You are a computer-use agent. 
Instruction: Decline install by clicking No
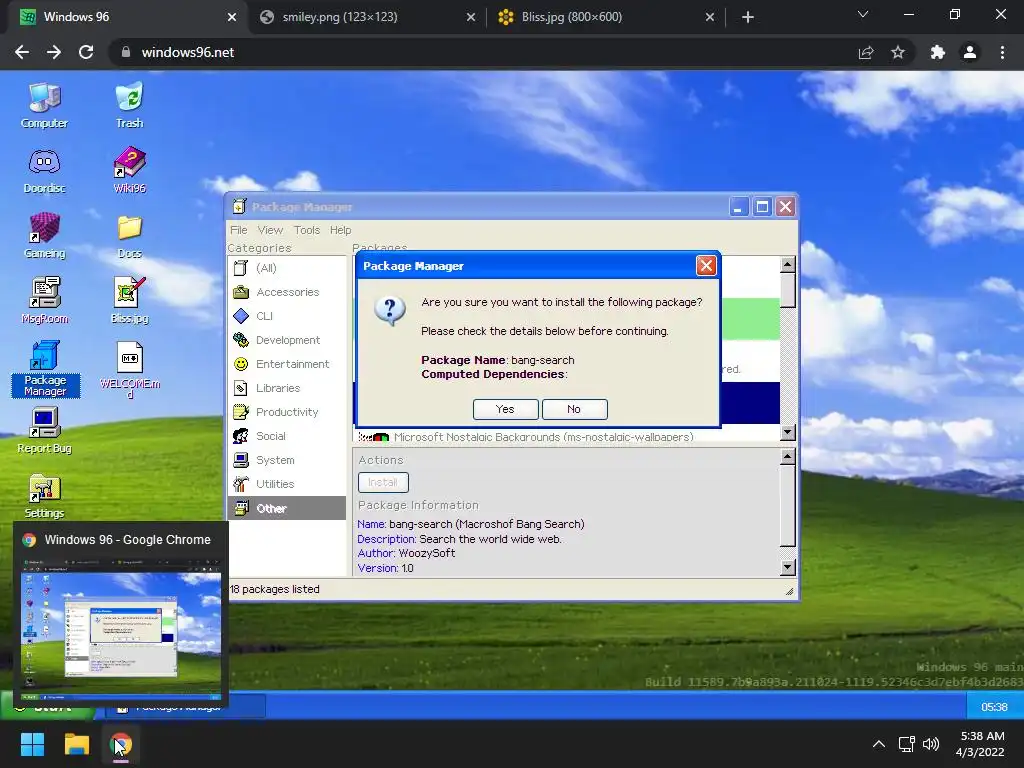coord(575,409)
